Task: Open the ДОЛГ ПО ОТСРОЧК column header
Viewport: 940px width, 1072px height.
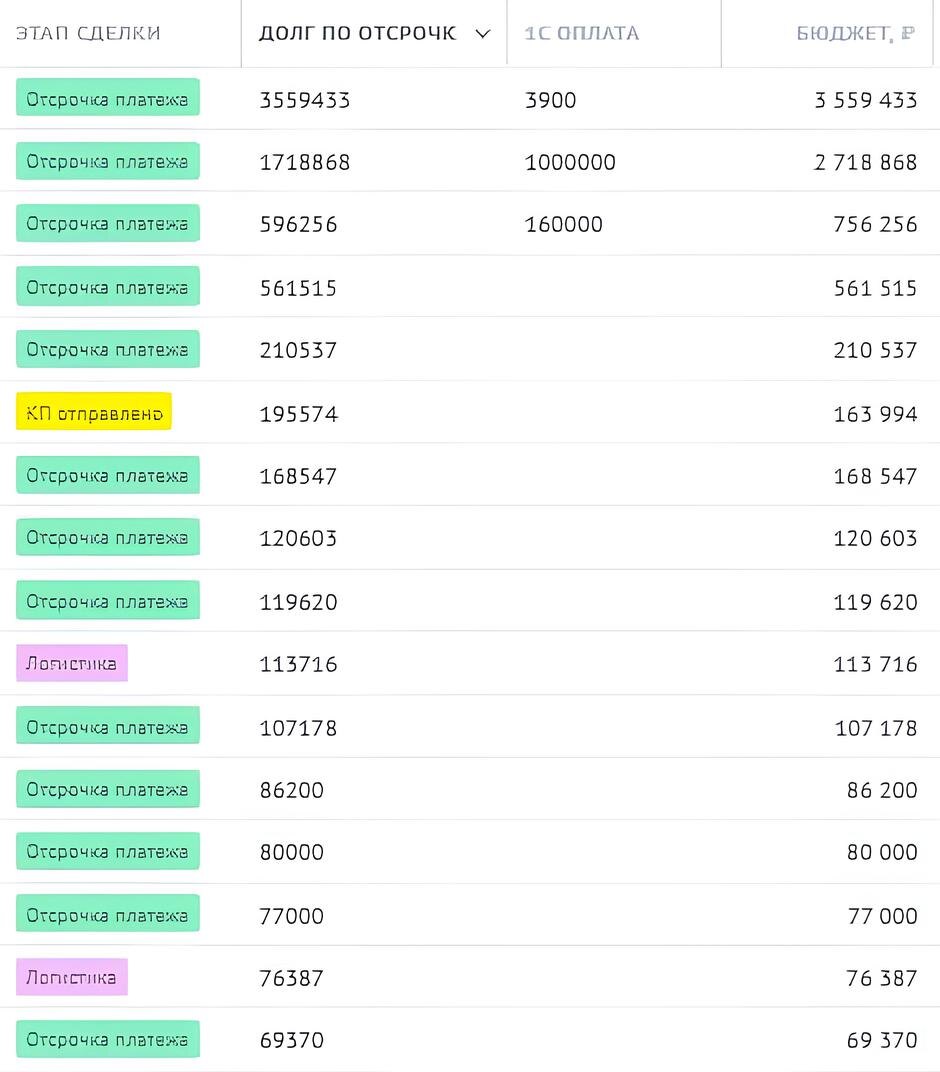Action: (358, 33)
